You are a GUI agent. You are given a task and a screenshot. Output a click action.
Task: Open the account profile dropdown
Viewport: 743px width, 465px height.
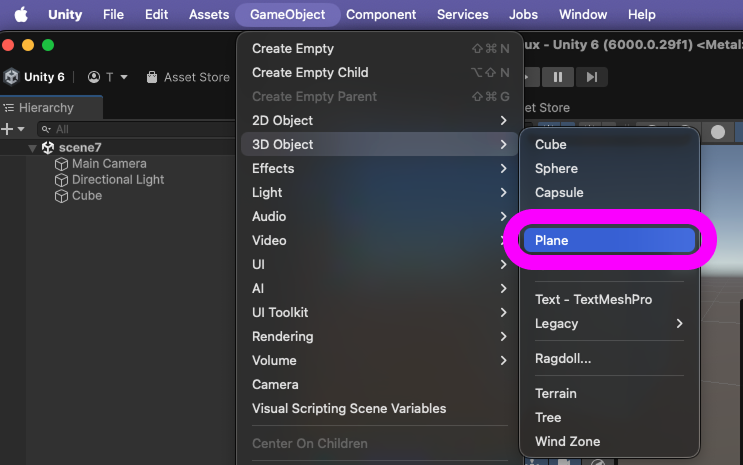108,77
